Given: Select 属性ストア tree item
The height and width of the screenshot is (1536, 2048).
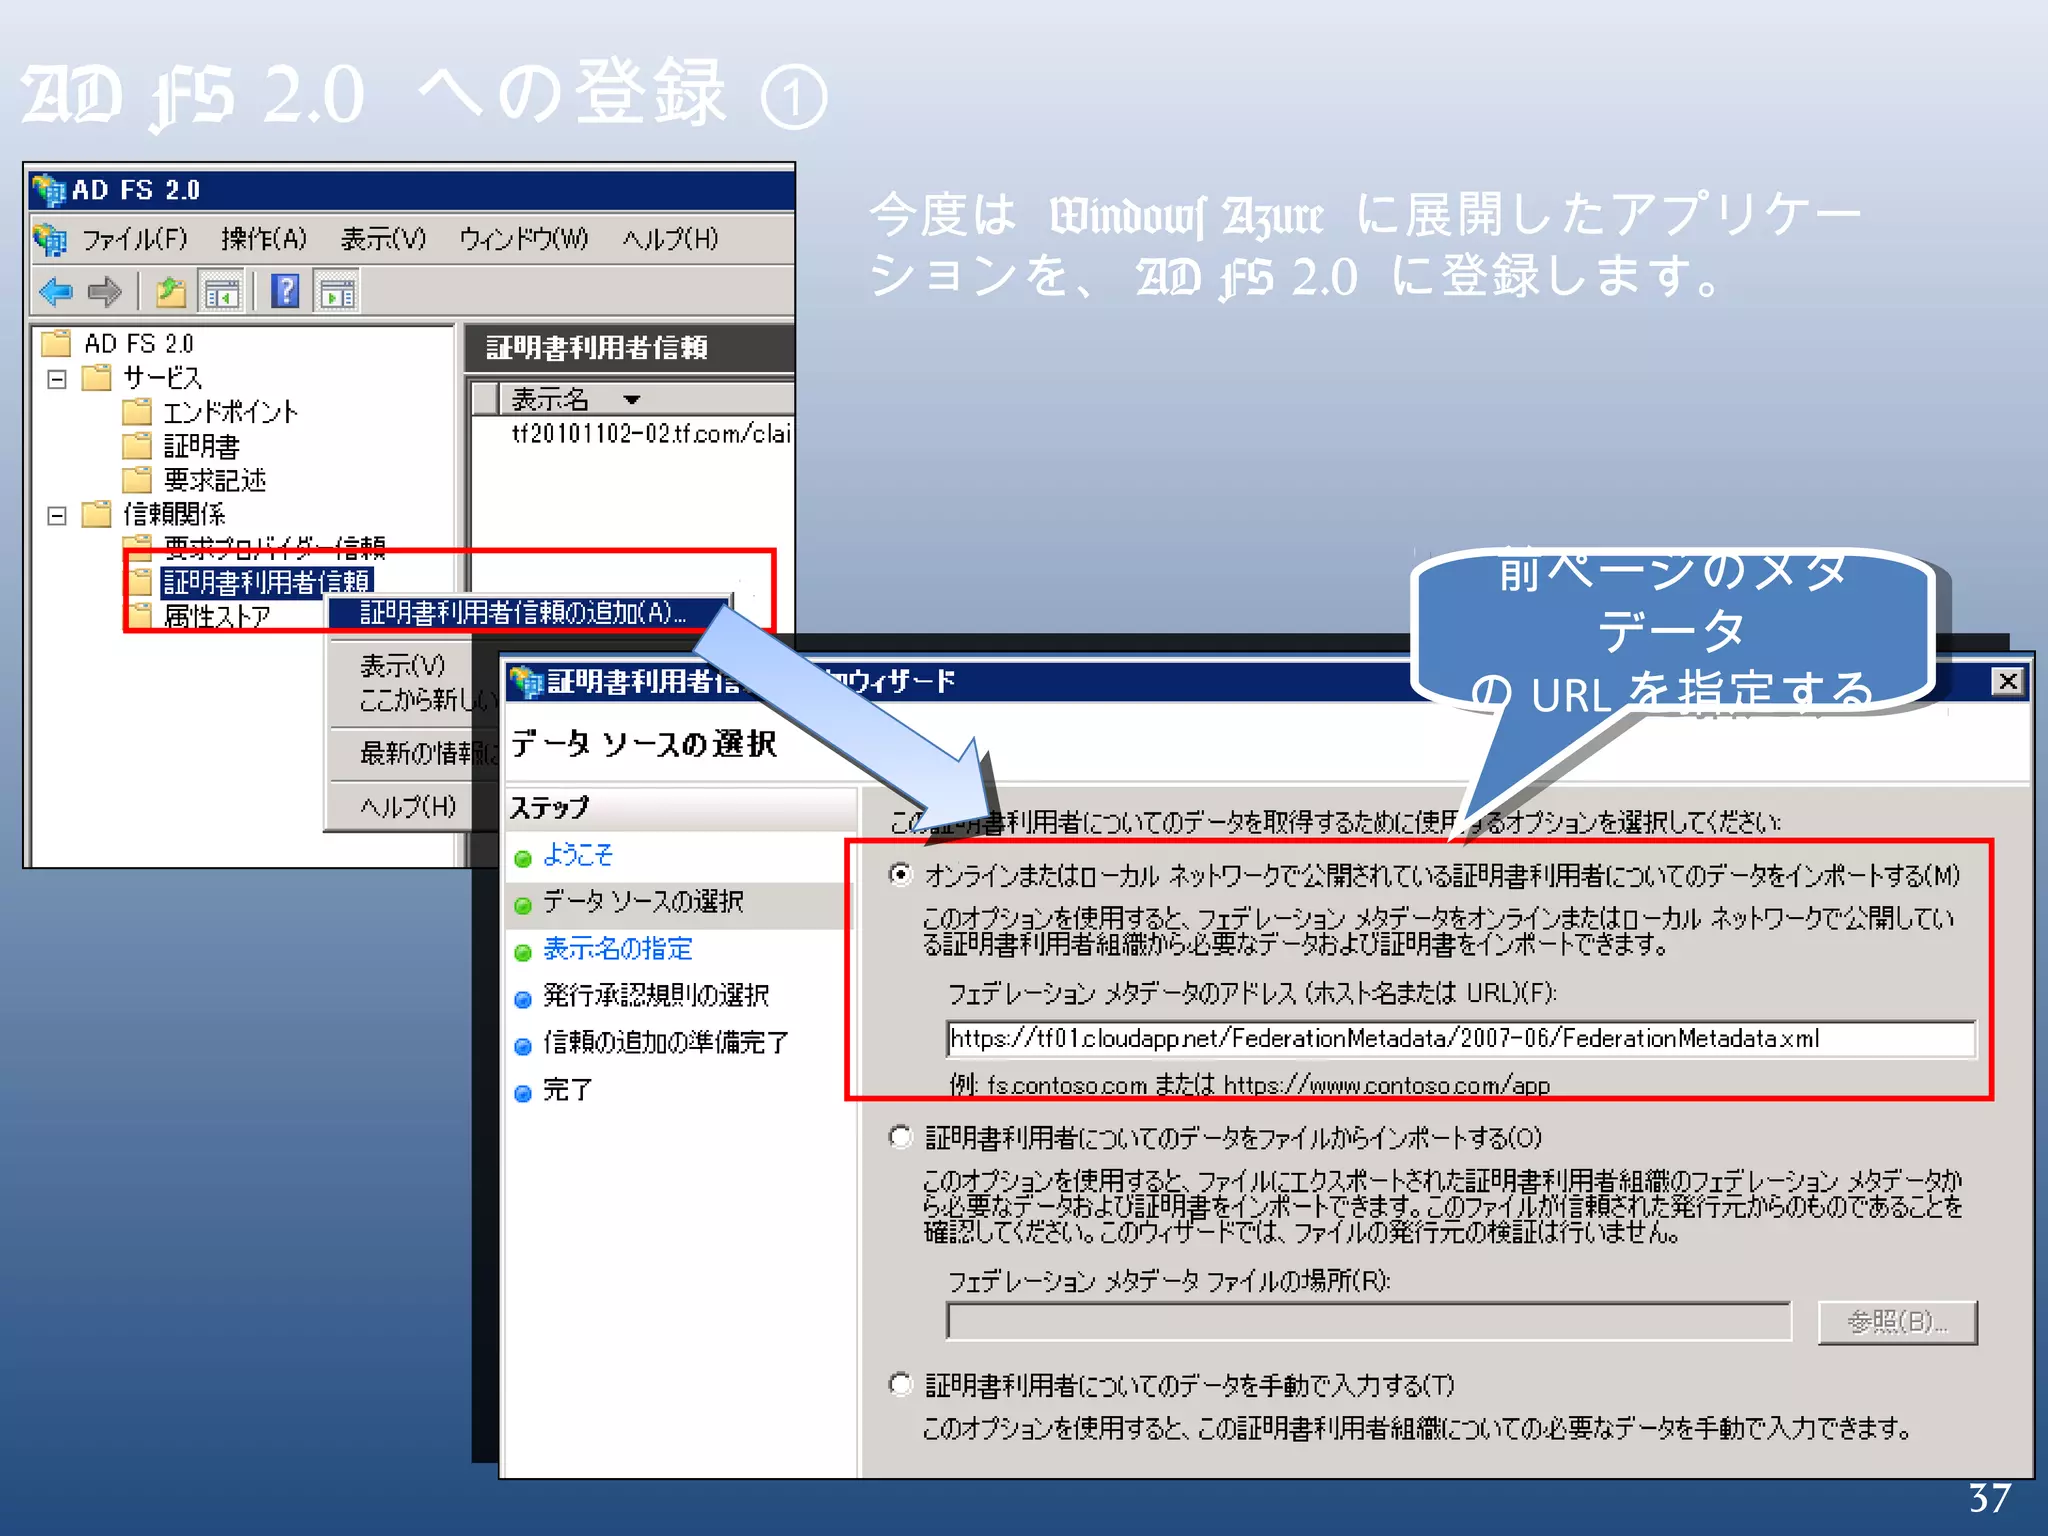Looking at the screenshot, I should [x=216, y=616].
